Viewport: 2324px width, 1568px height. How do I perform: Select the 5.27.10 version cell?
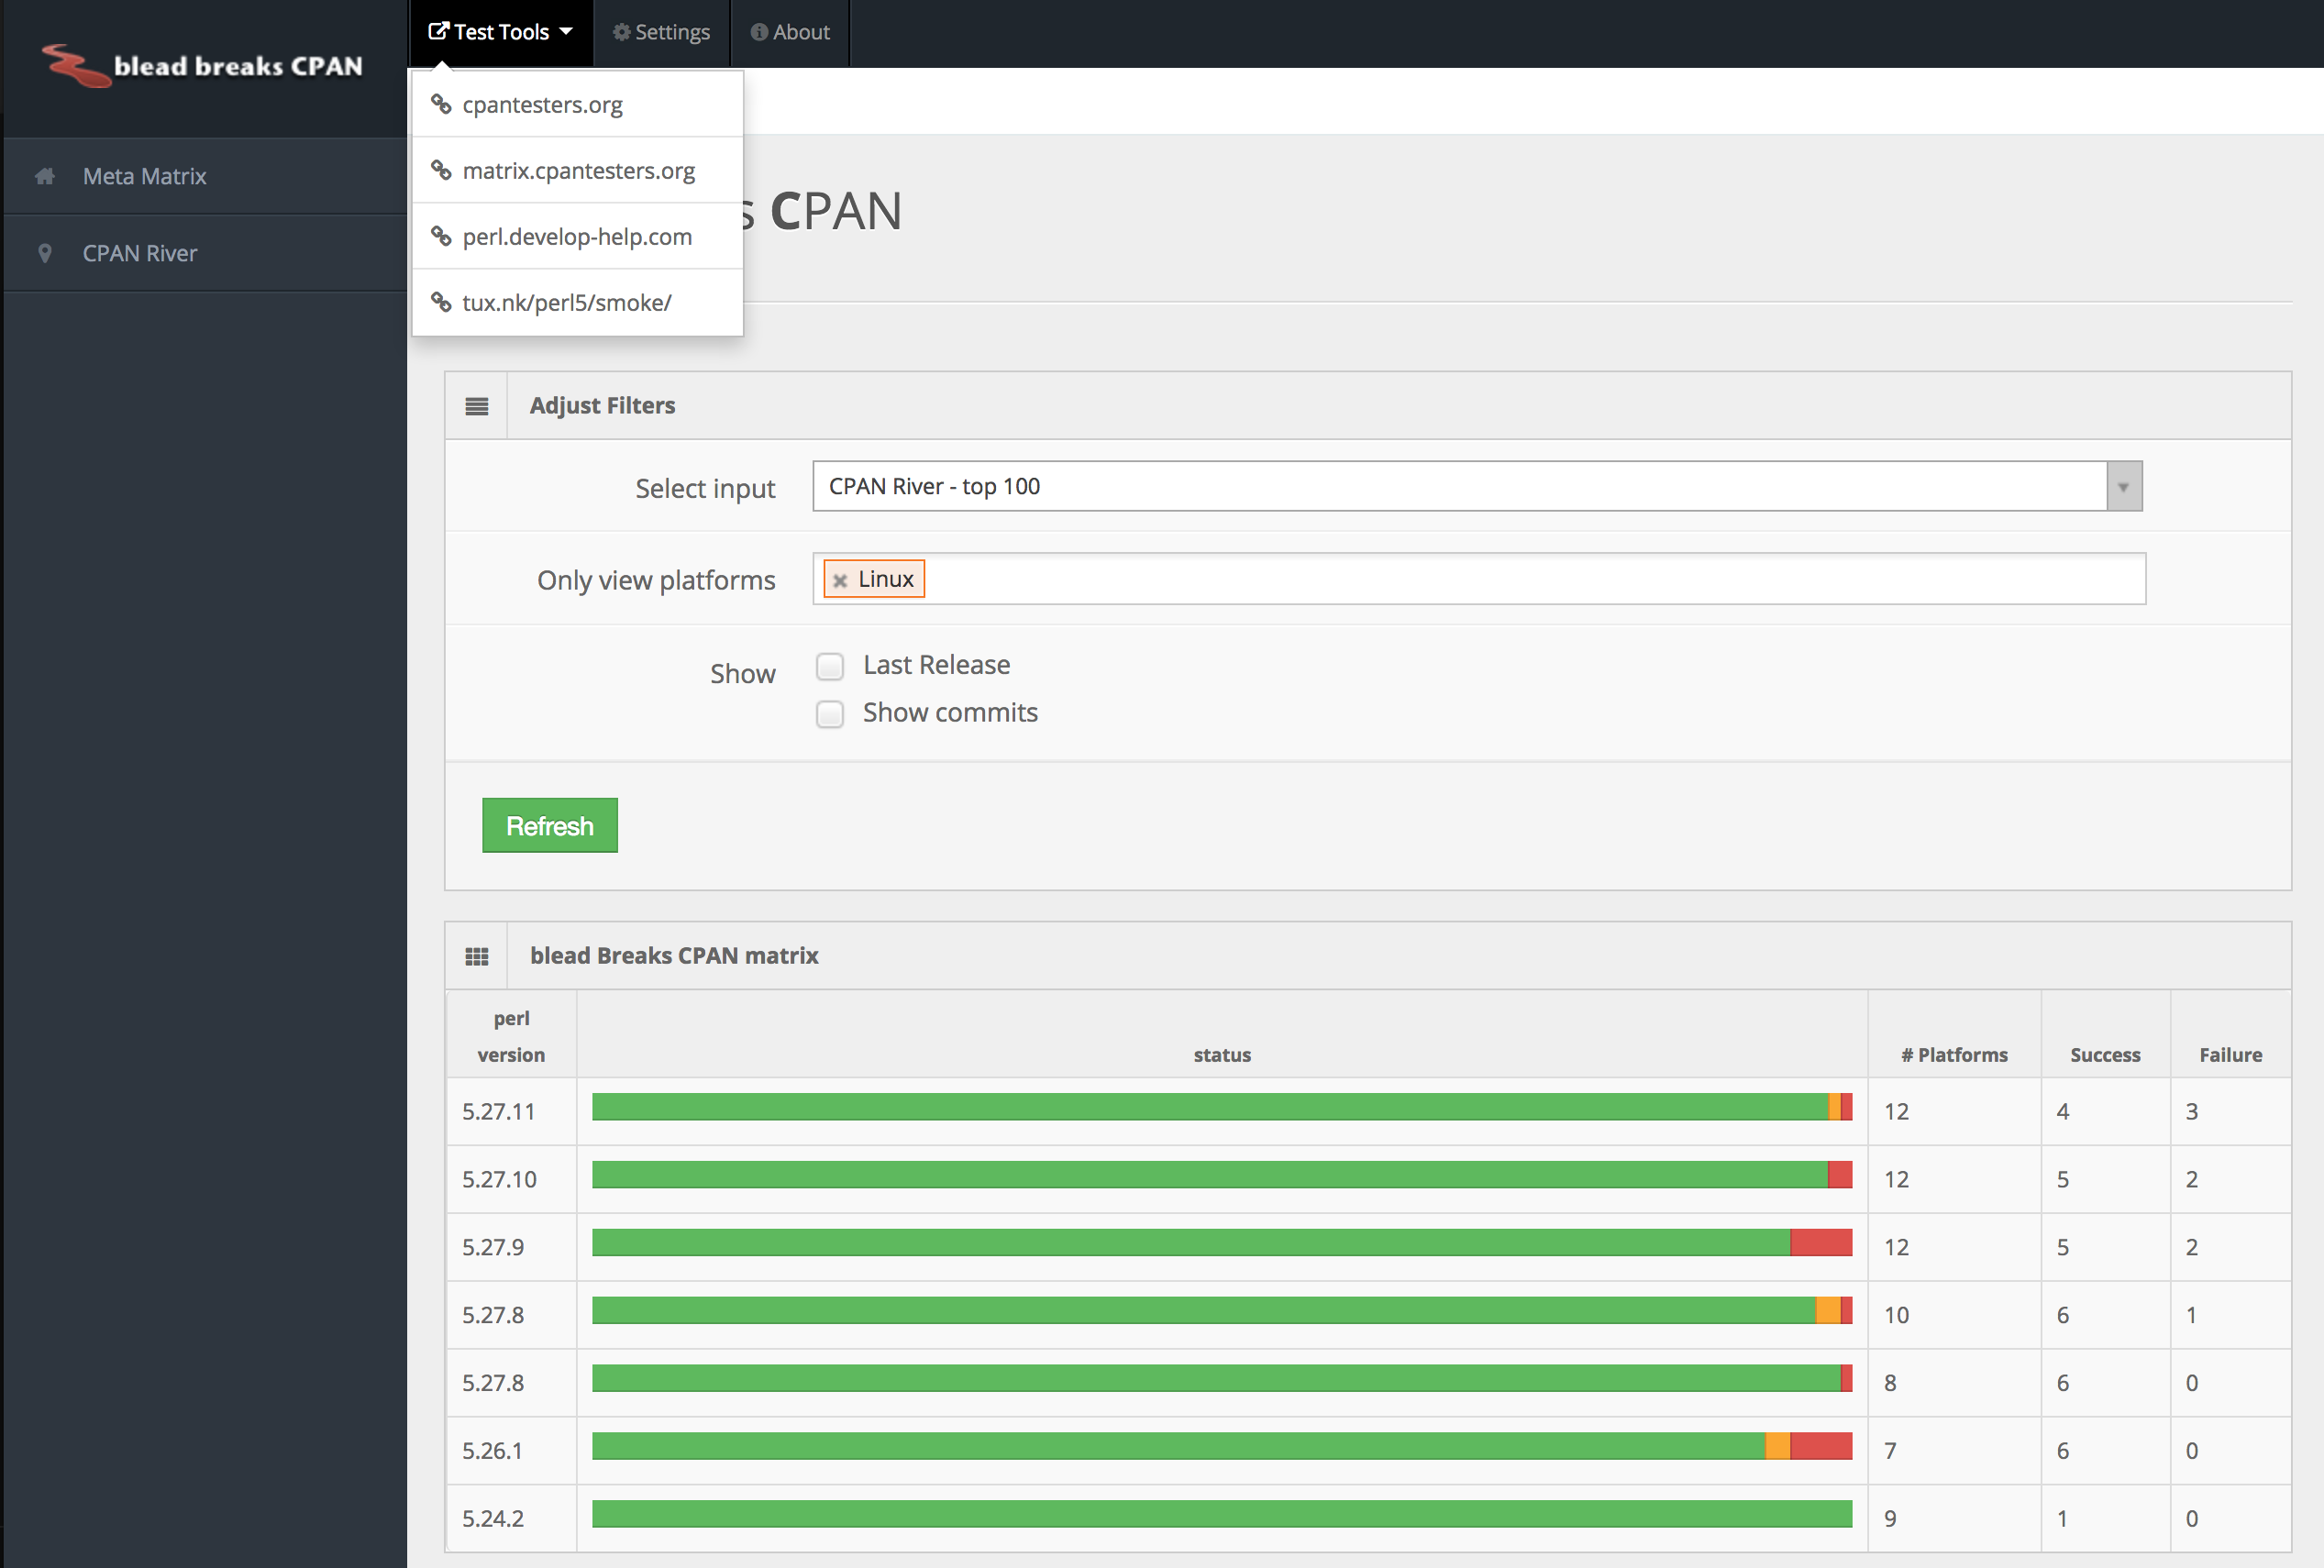click(x=511, y=1180)
